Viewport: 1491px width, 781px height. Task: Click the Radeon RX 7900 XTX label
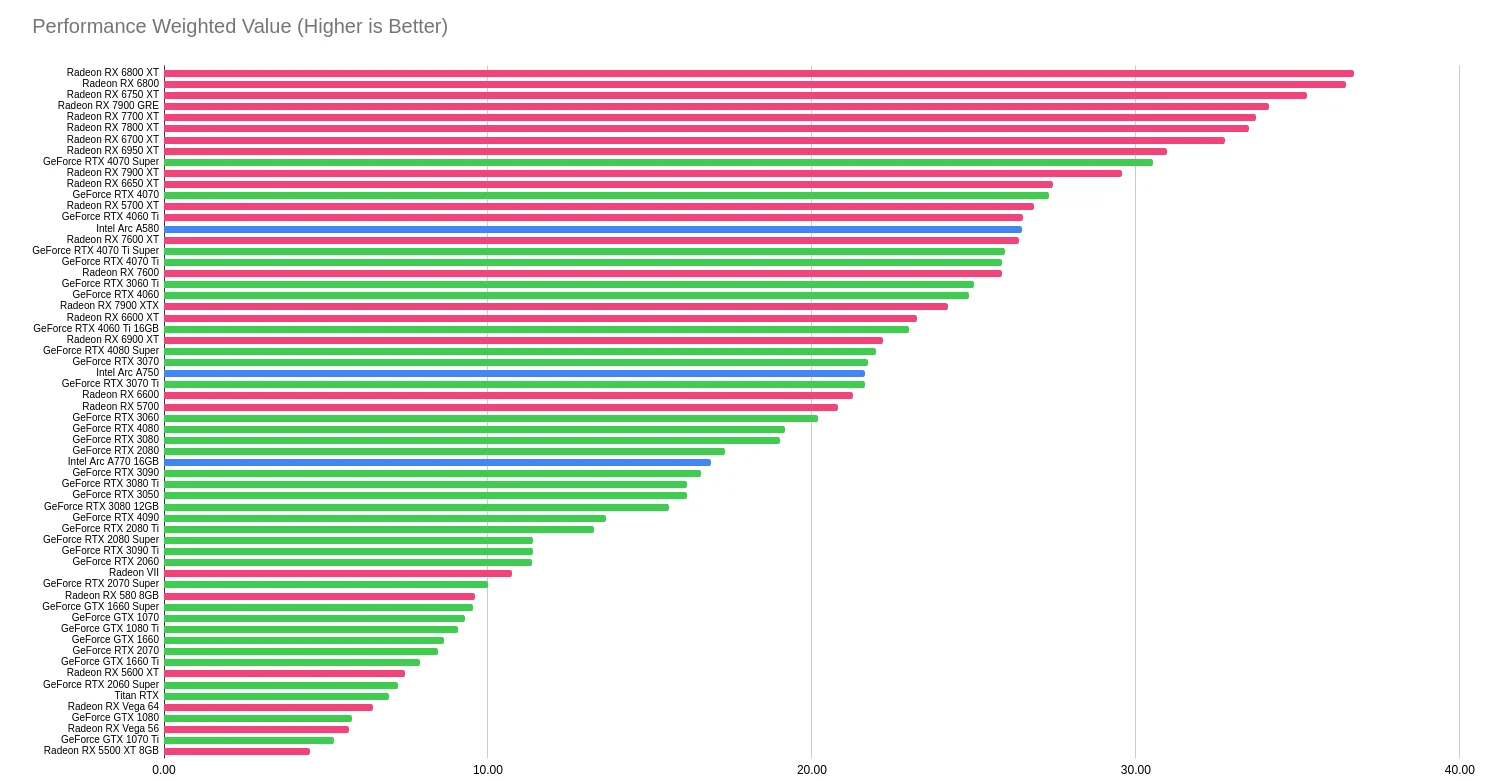click(x=109, y=306)
